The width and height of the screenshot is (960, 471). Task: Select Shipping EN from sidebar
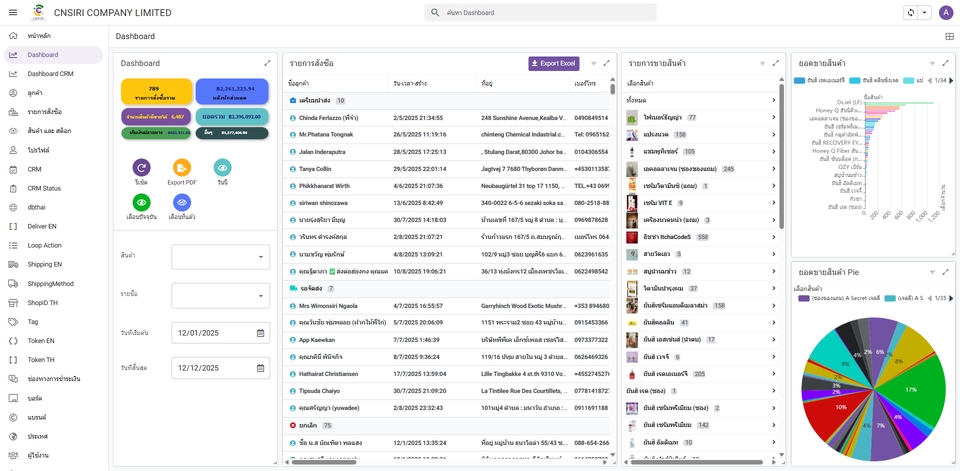(45, 264)
